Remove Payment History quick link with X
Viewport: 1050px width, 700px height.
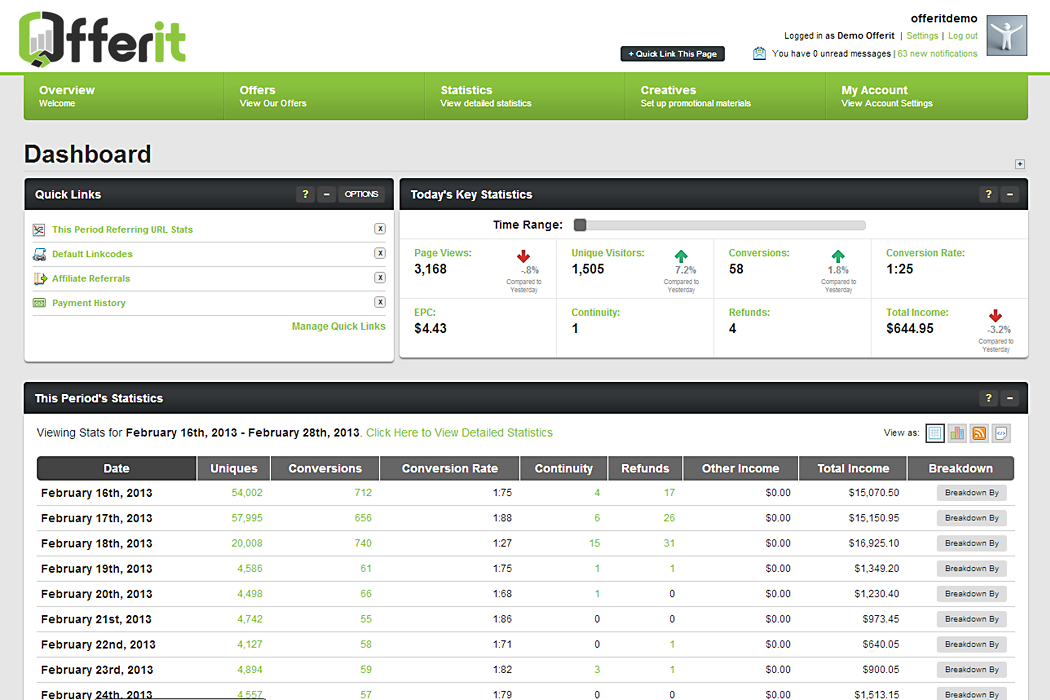(x=380, y=302)
